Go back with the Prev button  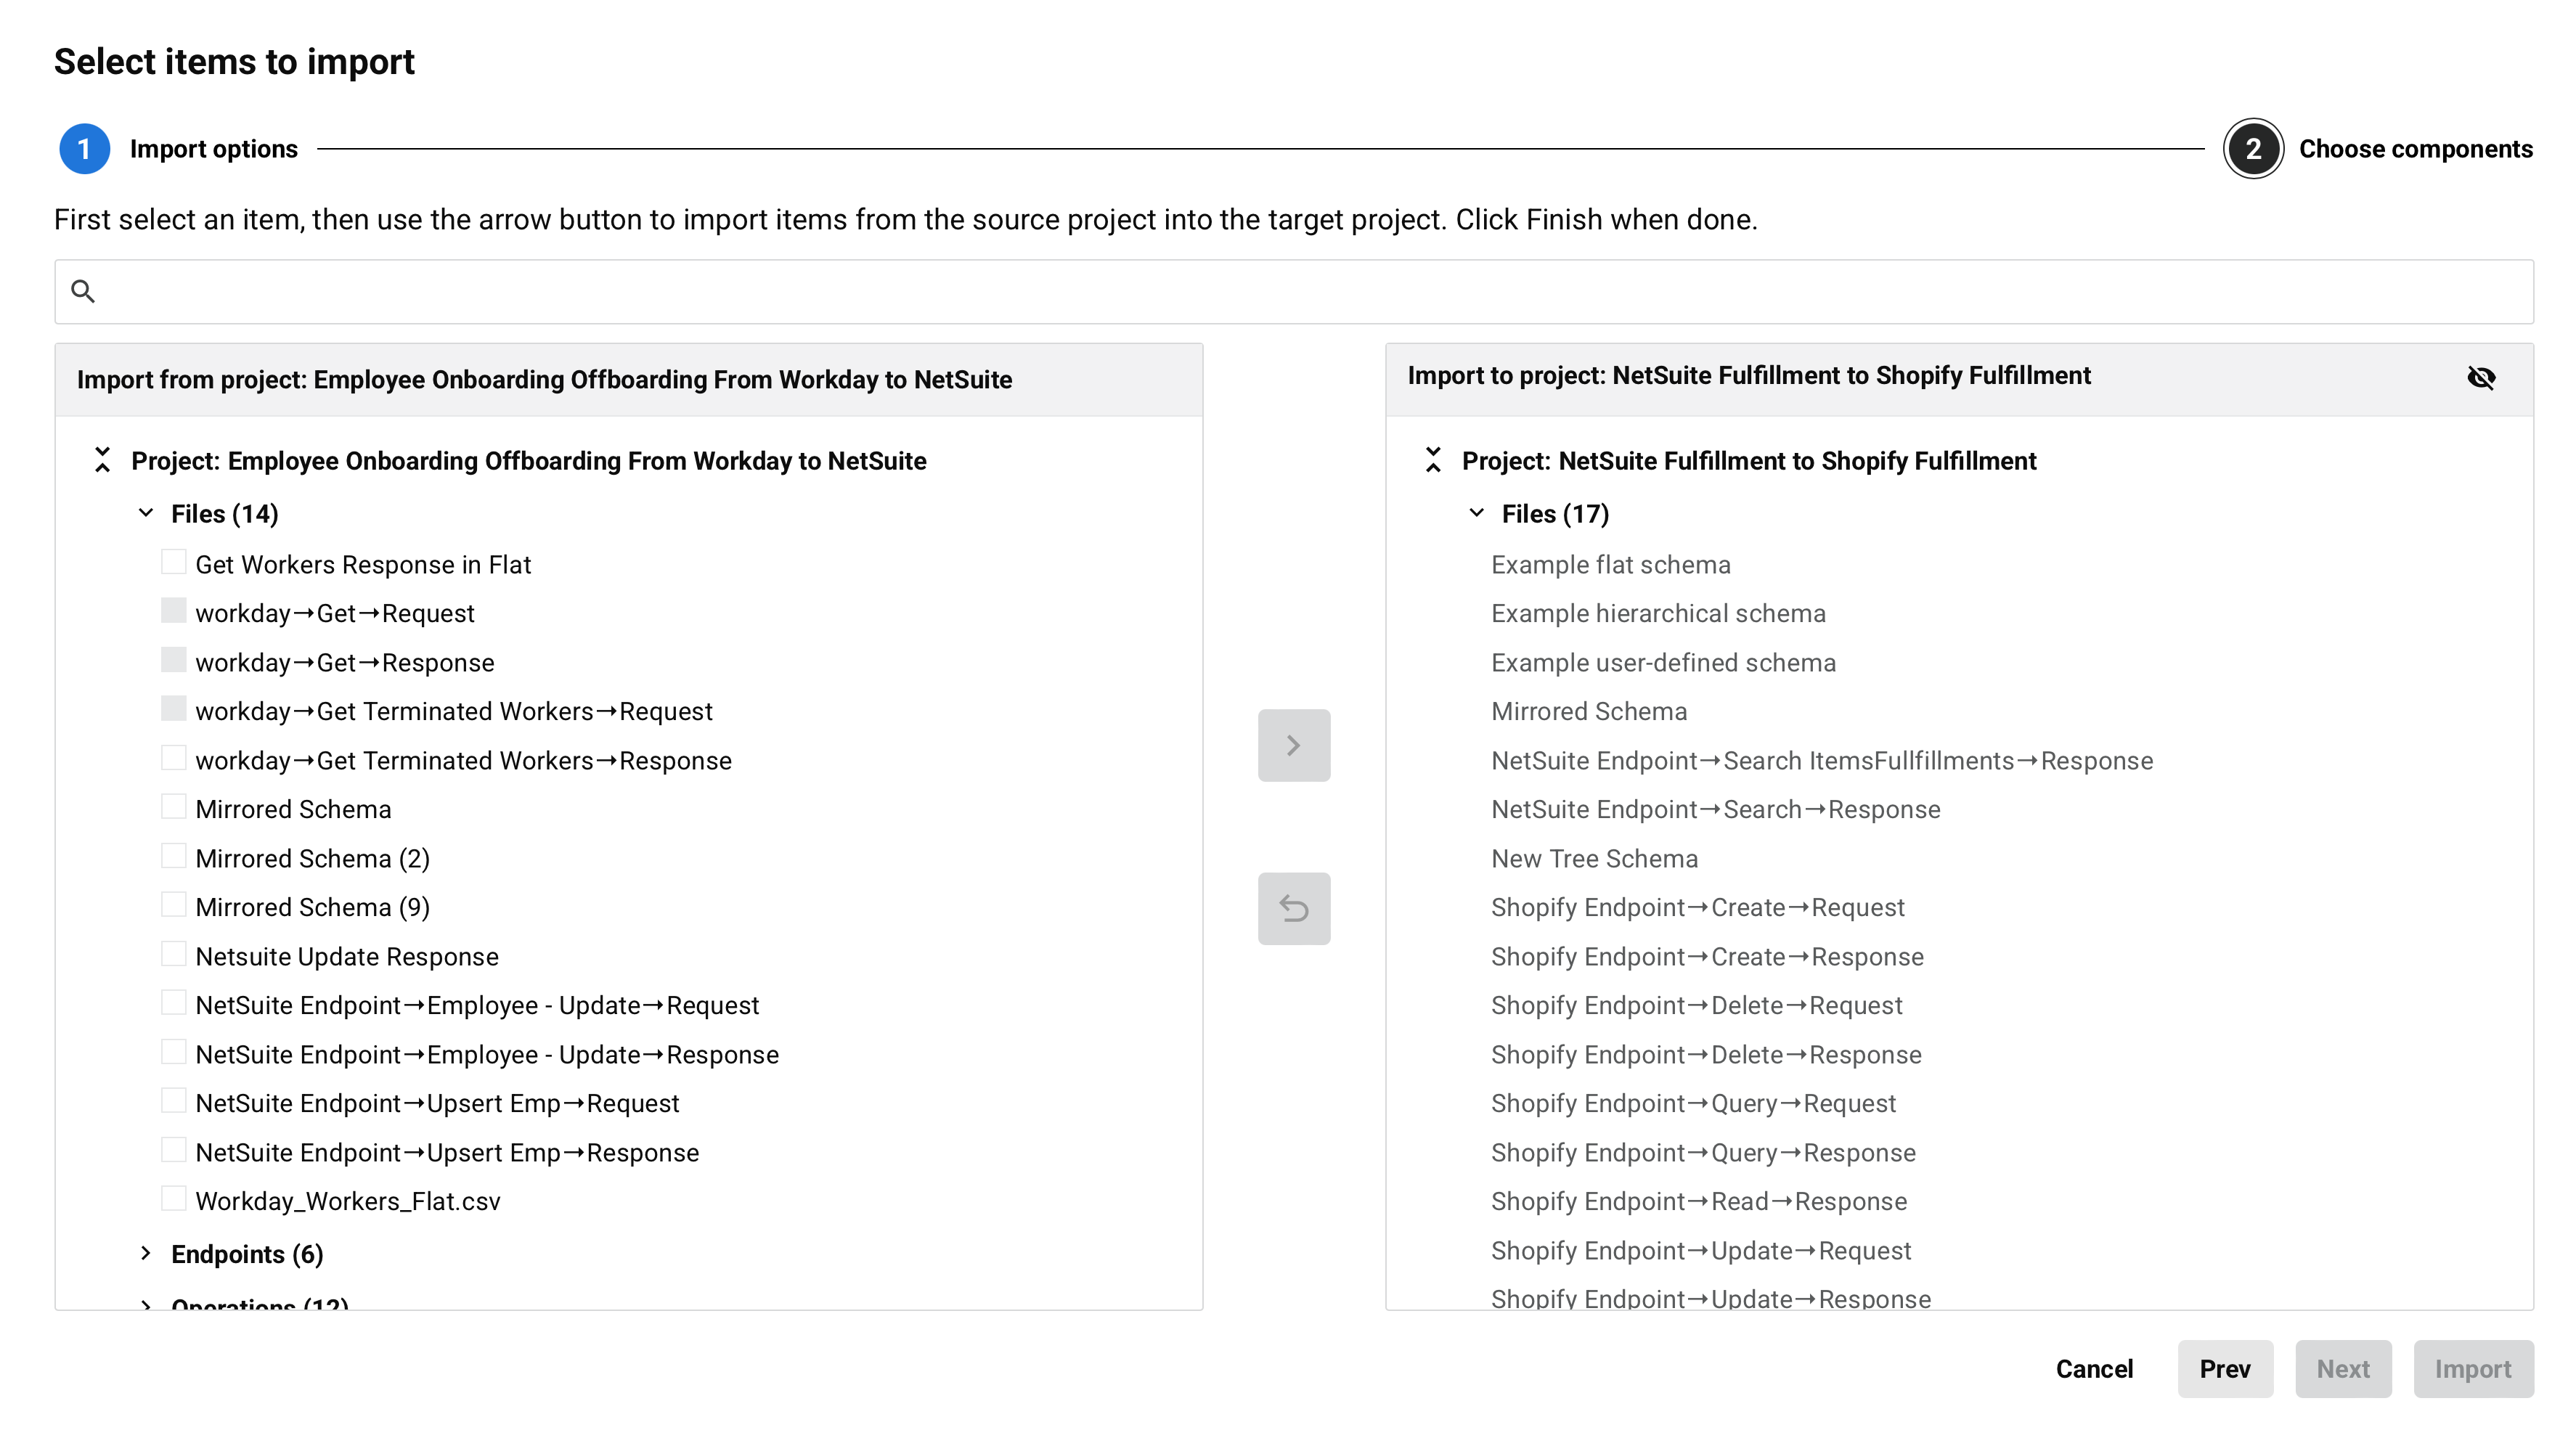point(2224,1368)
